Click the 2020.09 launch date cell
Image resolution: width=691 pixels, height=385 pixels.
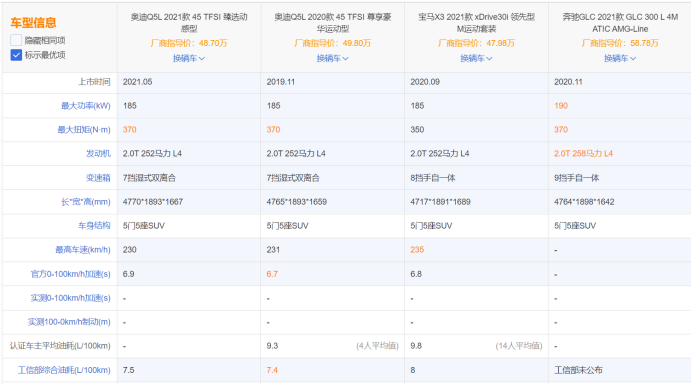[x=425, y=82]
